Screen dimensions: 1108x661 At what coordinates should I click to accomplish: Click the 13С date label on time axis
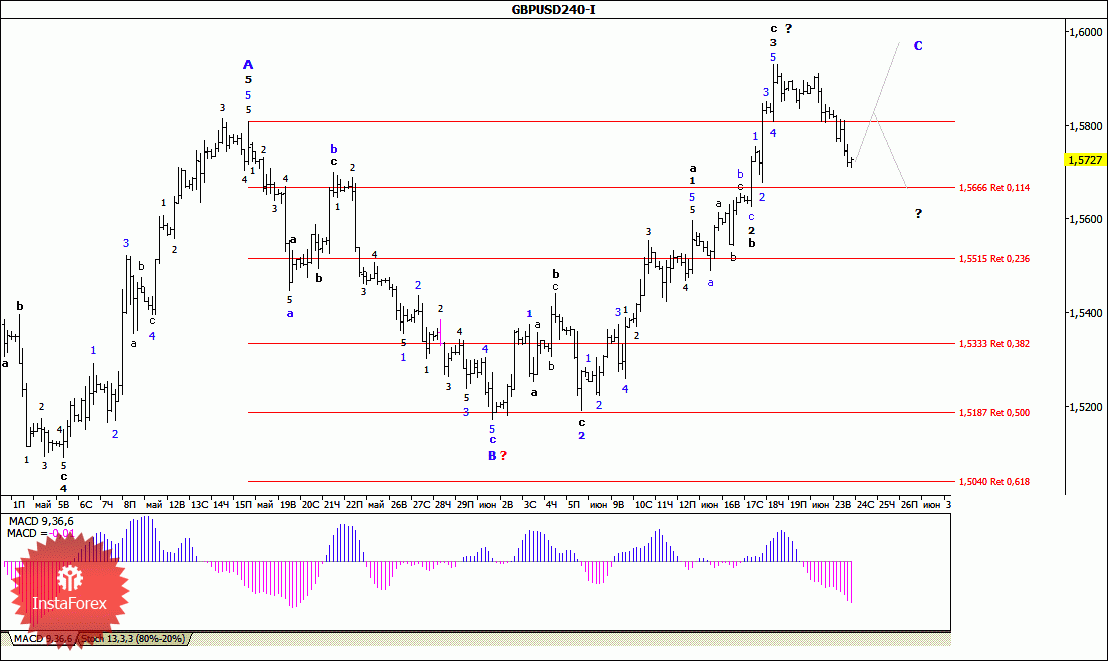click(x=199, y=505)
